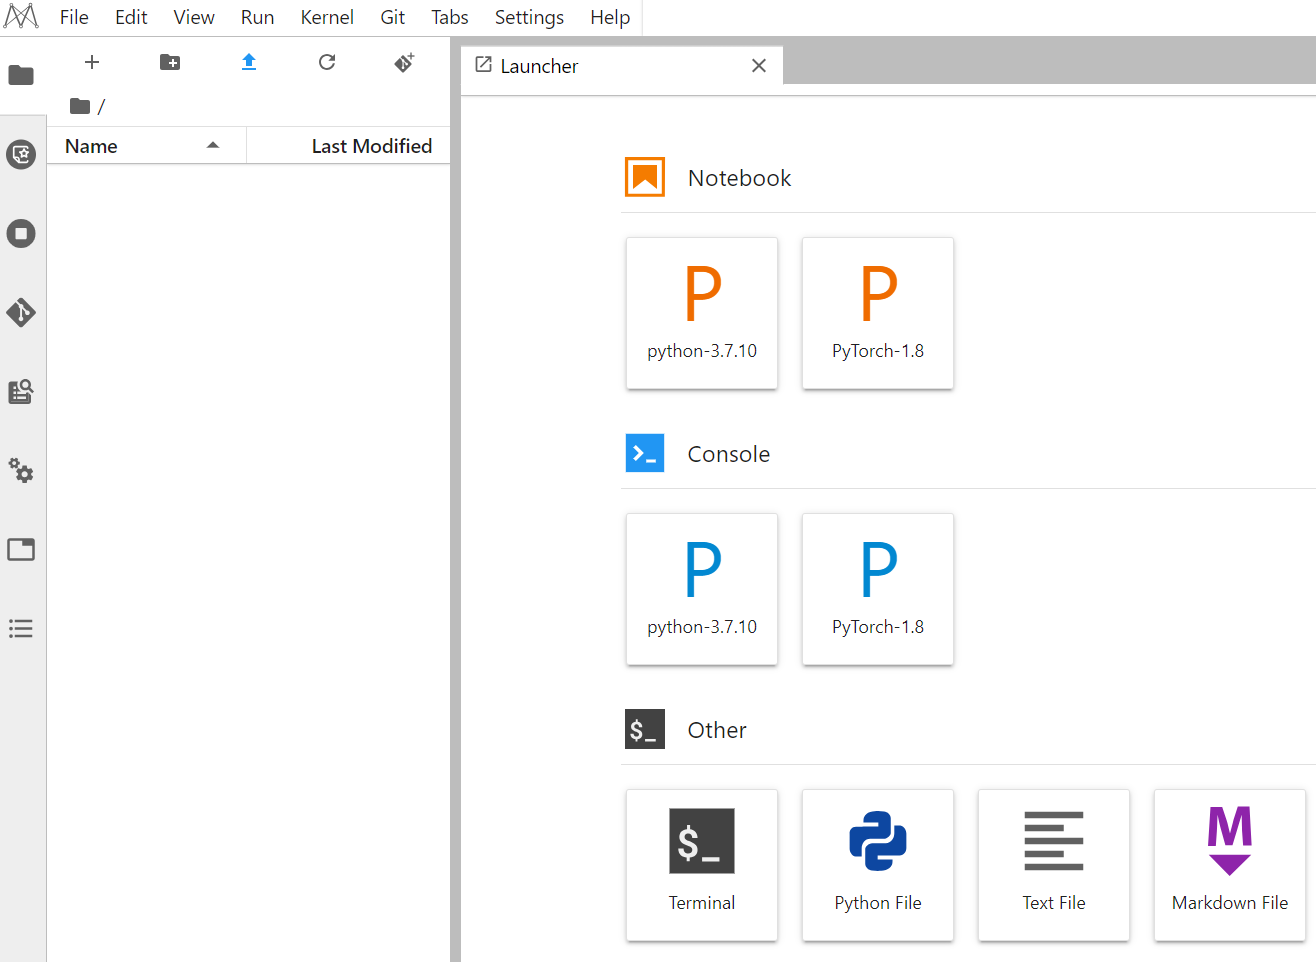Open the File menu

click(x=74, y=17)
